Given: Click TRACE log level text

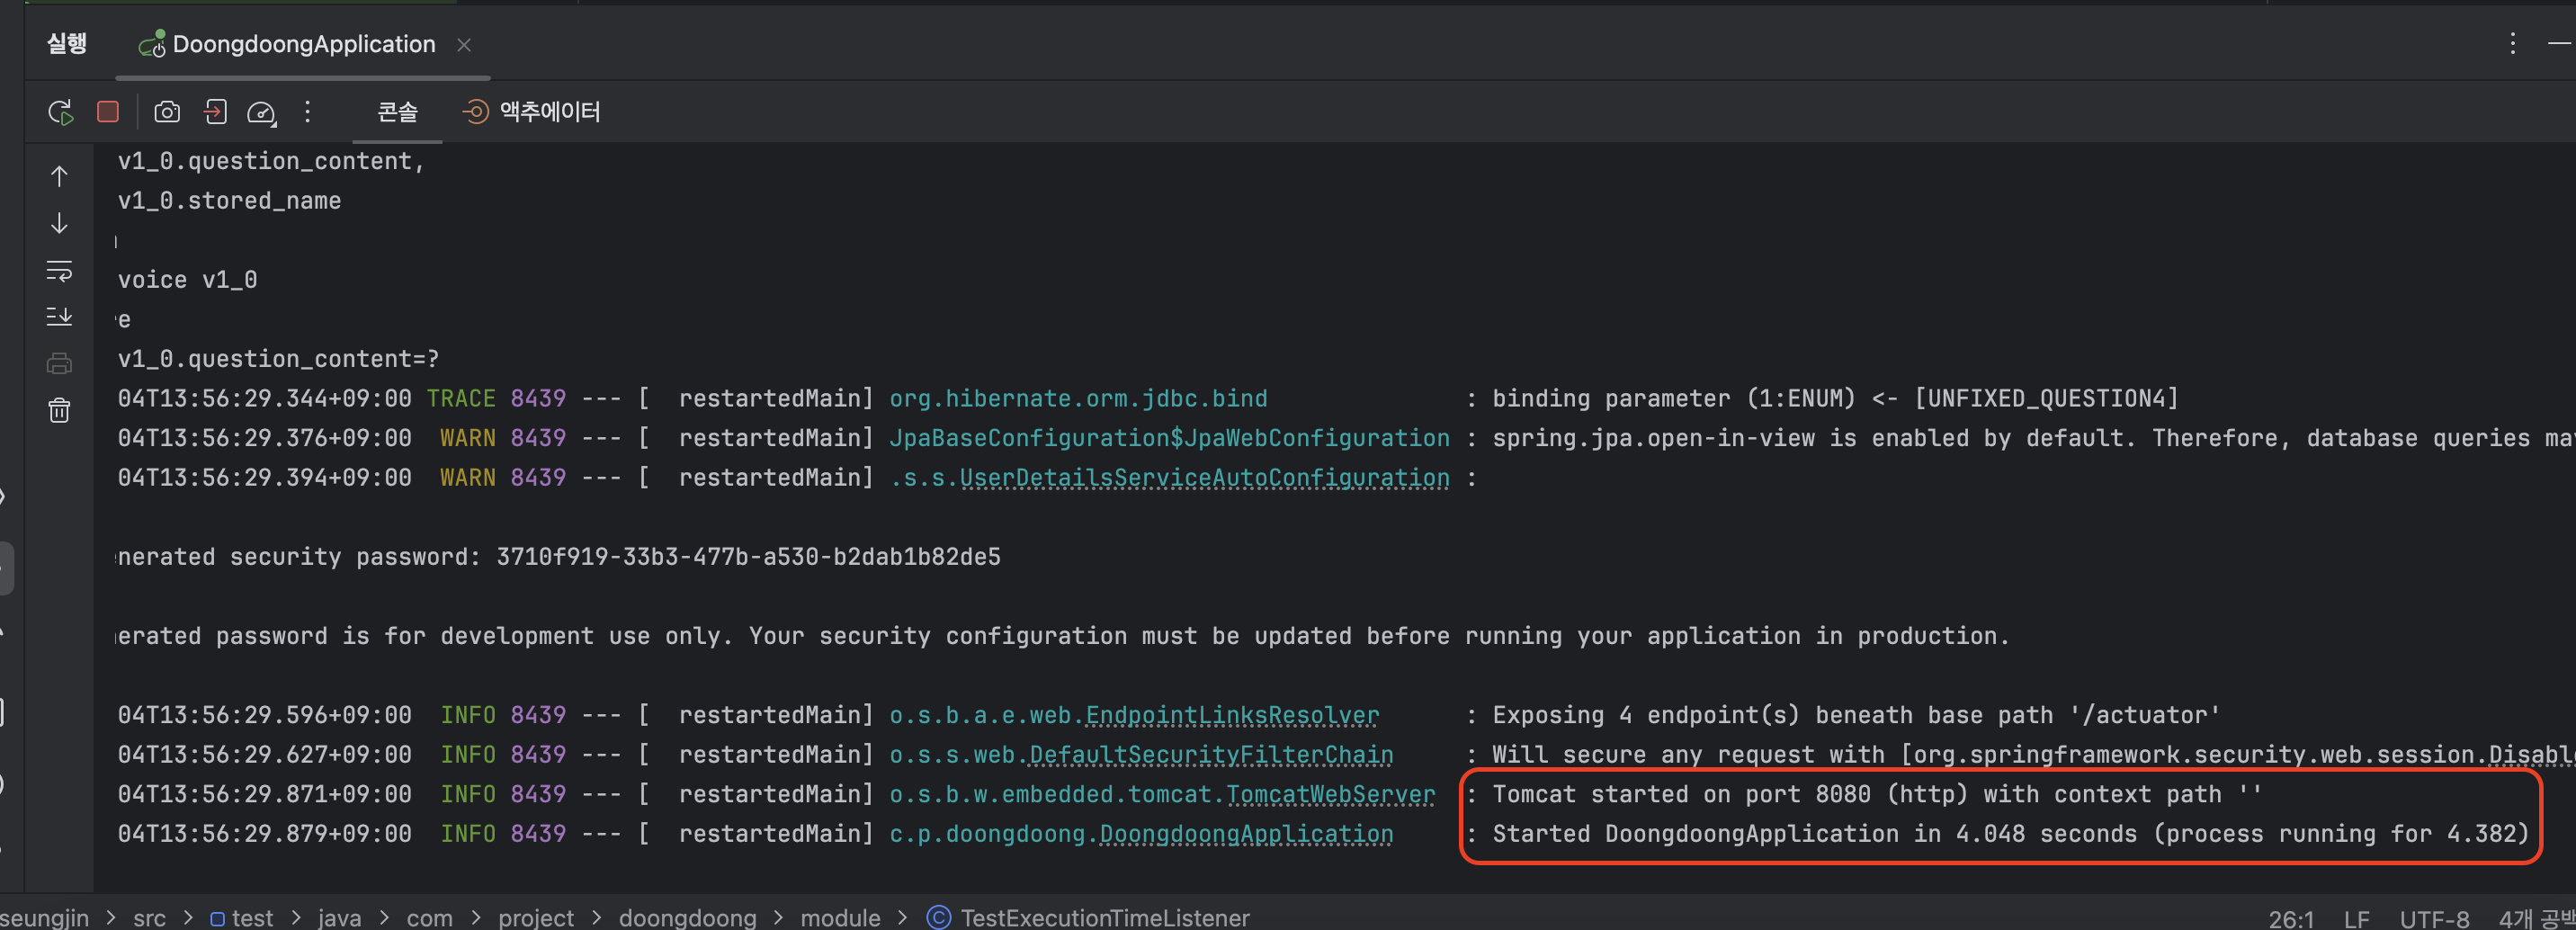Looking at the screenshot, I should (x=461, y=398).
